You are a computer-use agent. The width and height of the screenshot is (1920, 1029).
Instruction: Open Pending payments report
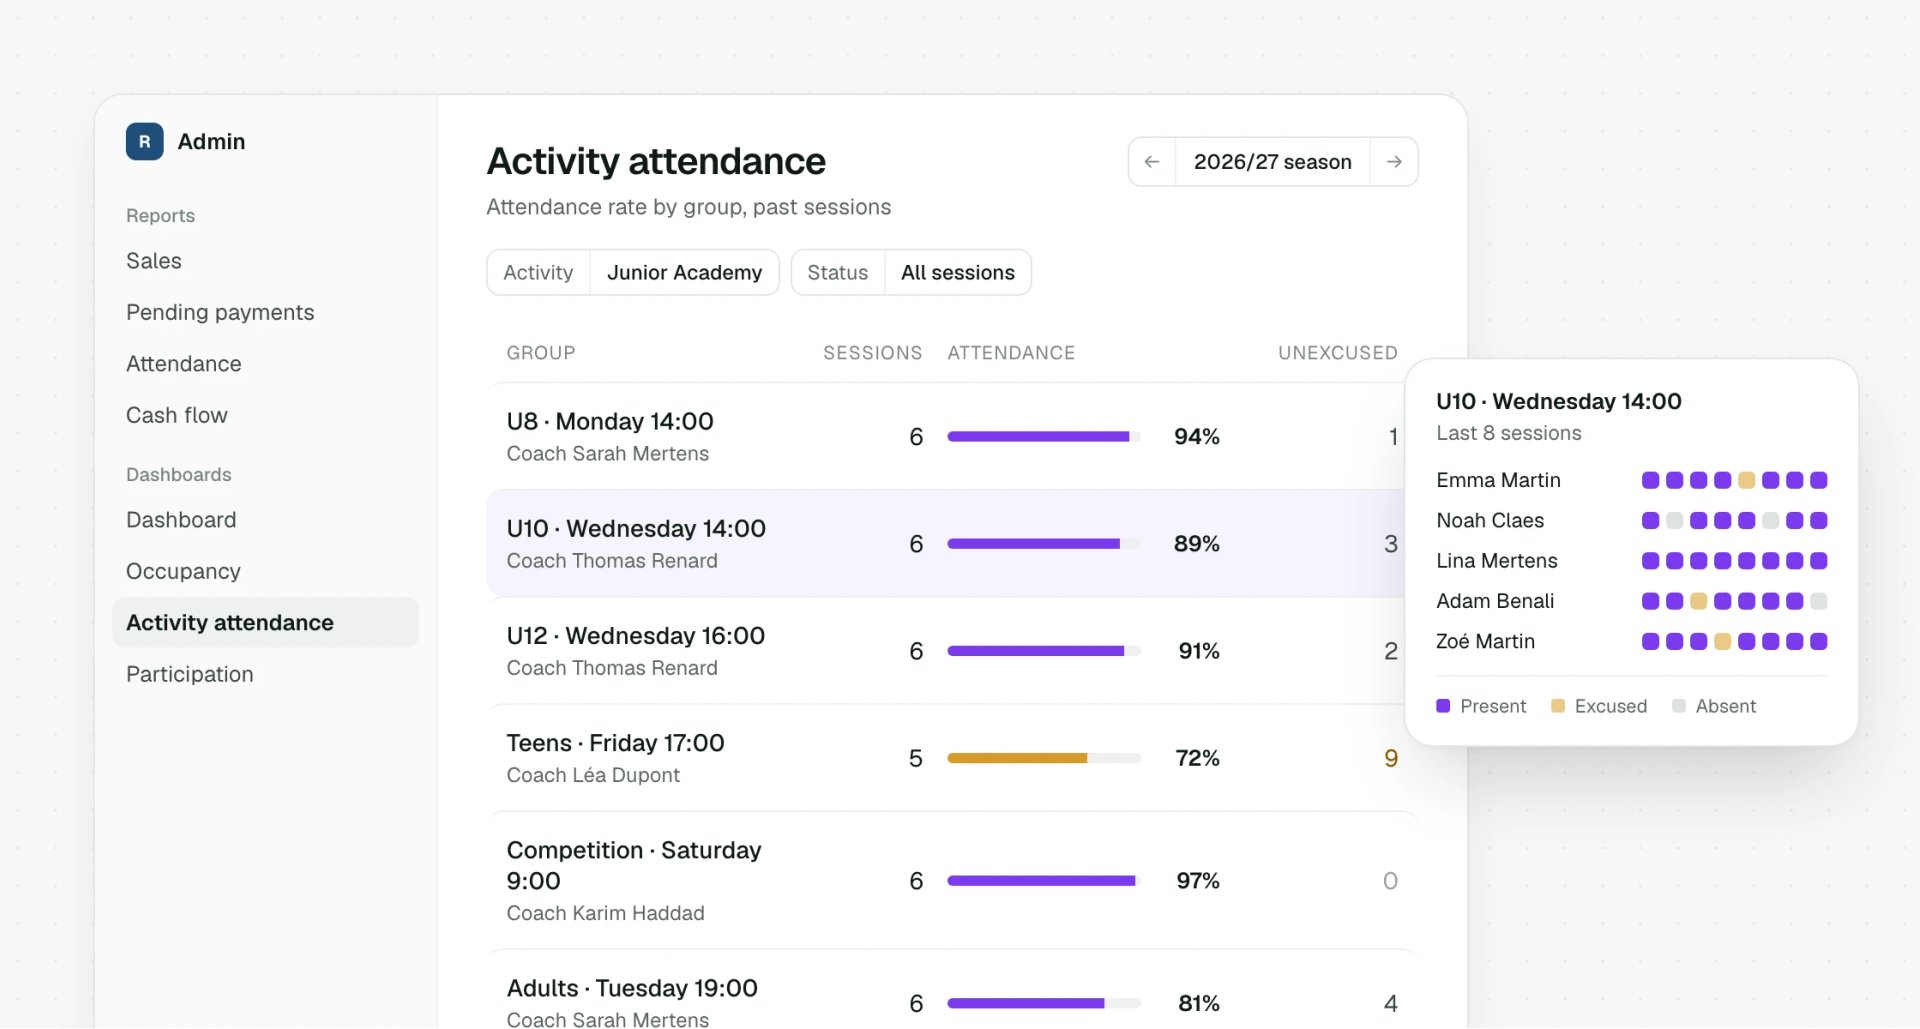[x=220, y=312]
